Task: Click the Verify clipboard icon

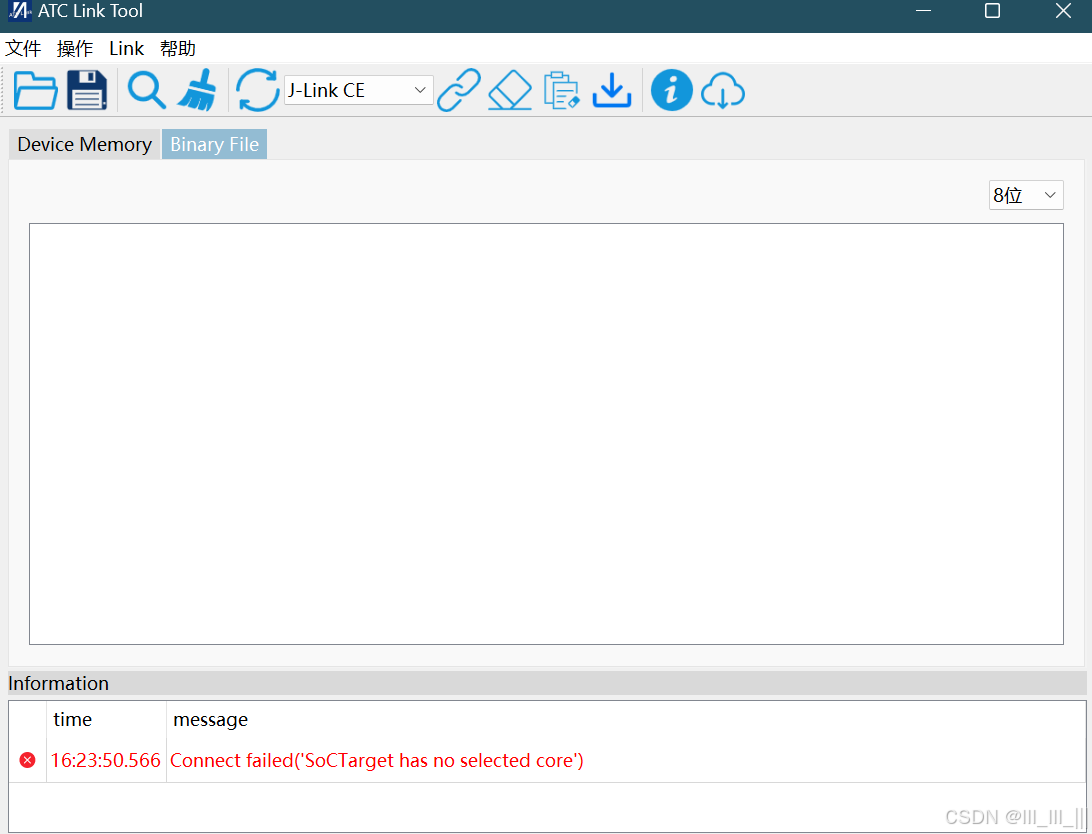Action: (562, 90)
